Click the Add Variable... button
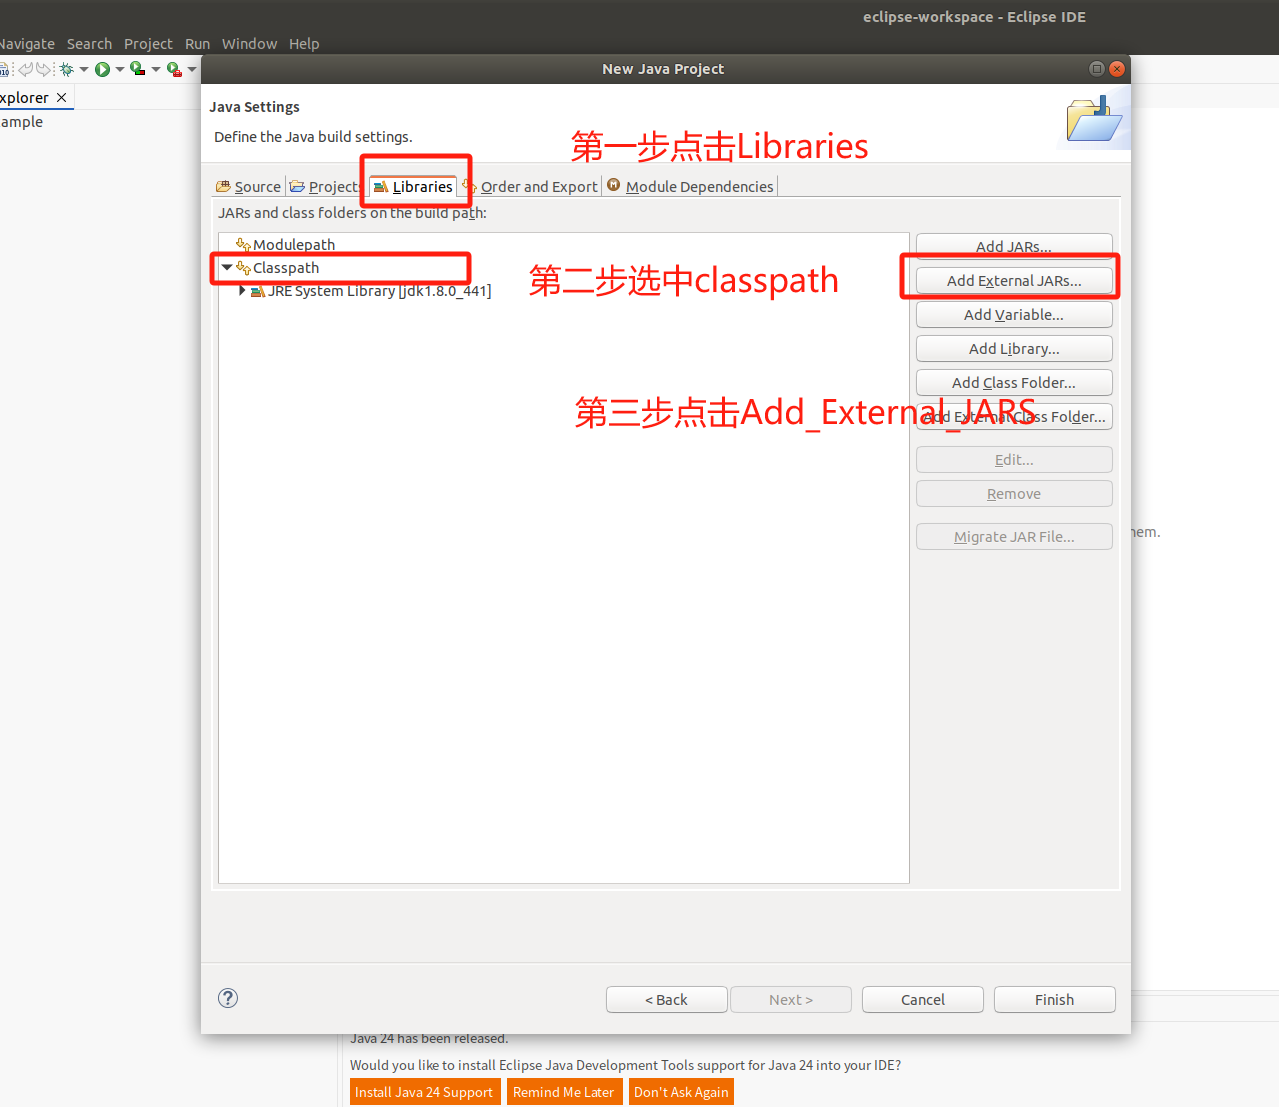 1014,314
